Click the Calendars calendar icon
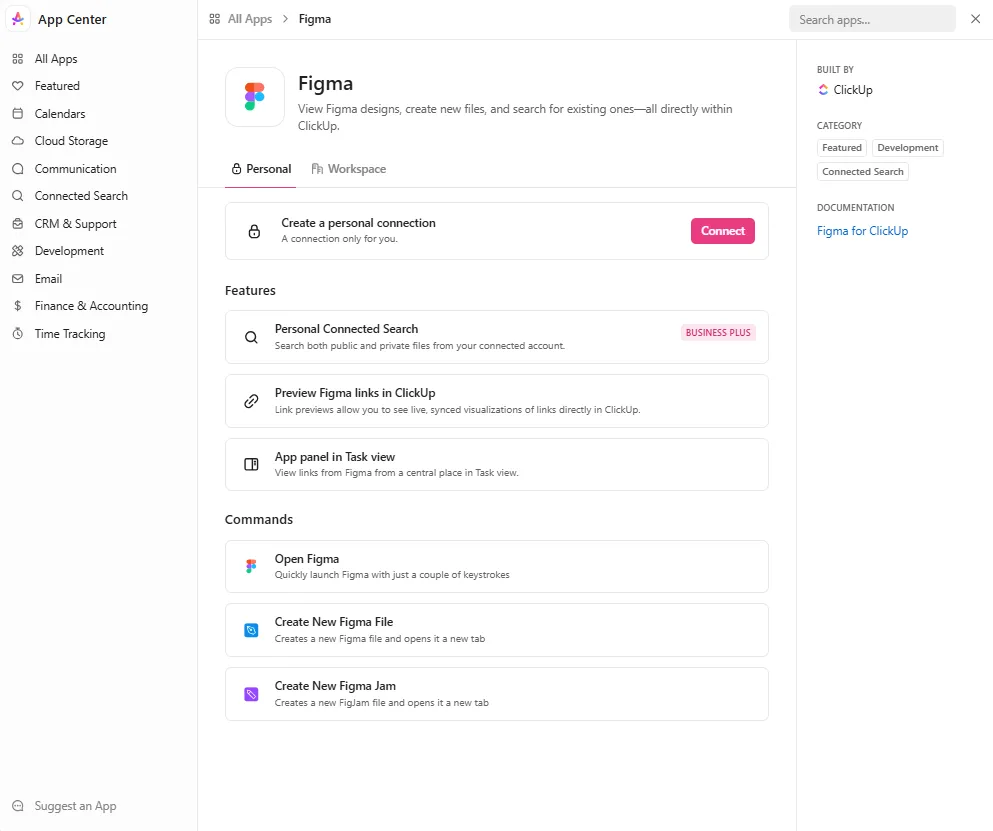This screenshot has width=993, height=831. pyautogui.click(x=18, y=113)
